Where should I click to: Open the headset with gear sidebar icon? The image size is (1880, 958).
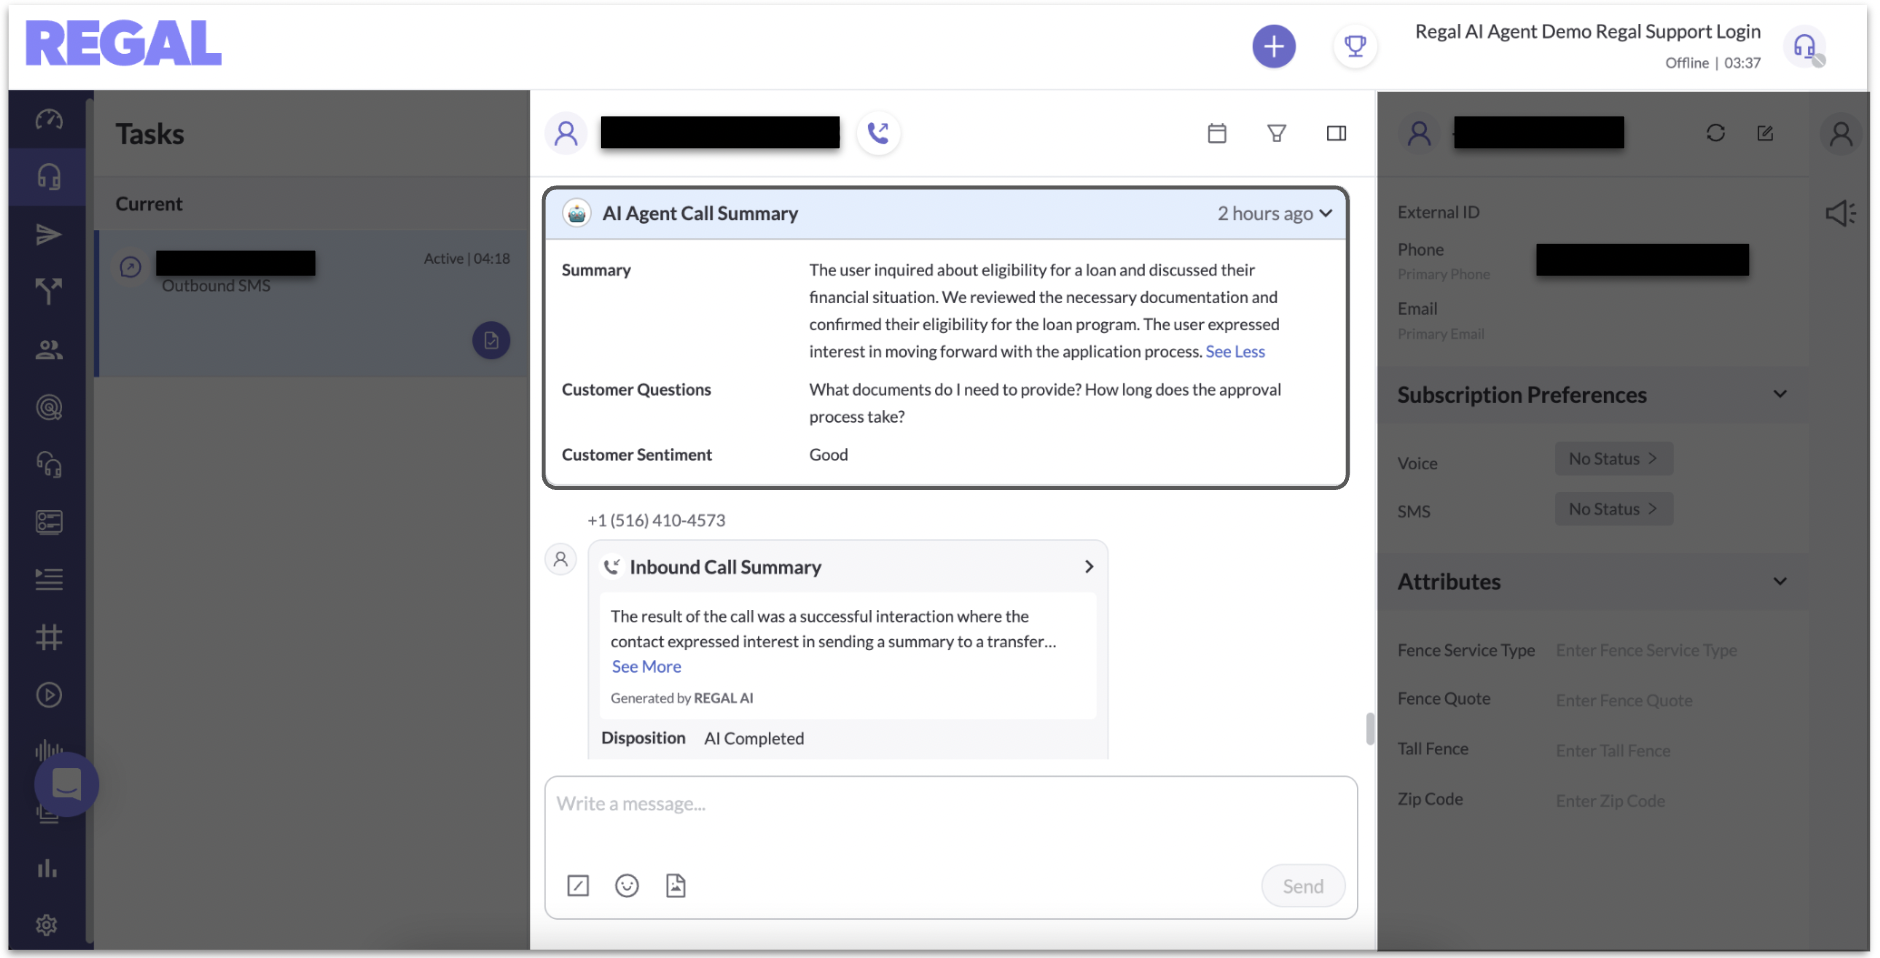tap(49, 465)
